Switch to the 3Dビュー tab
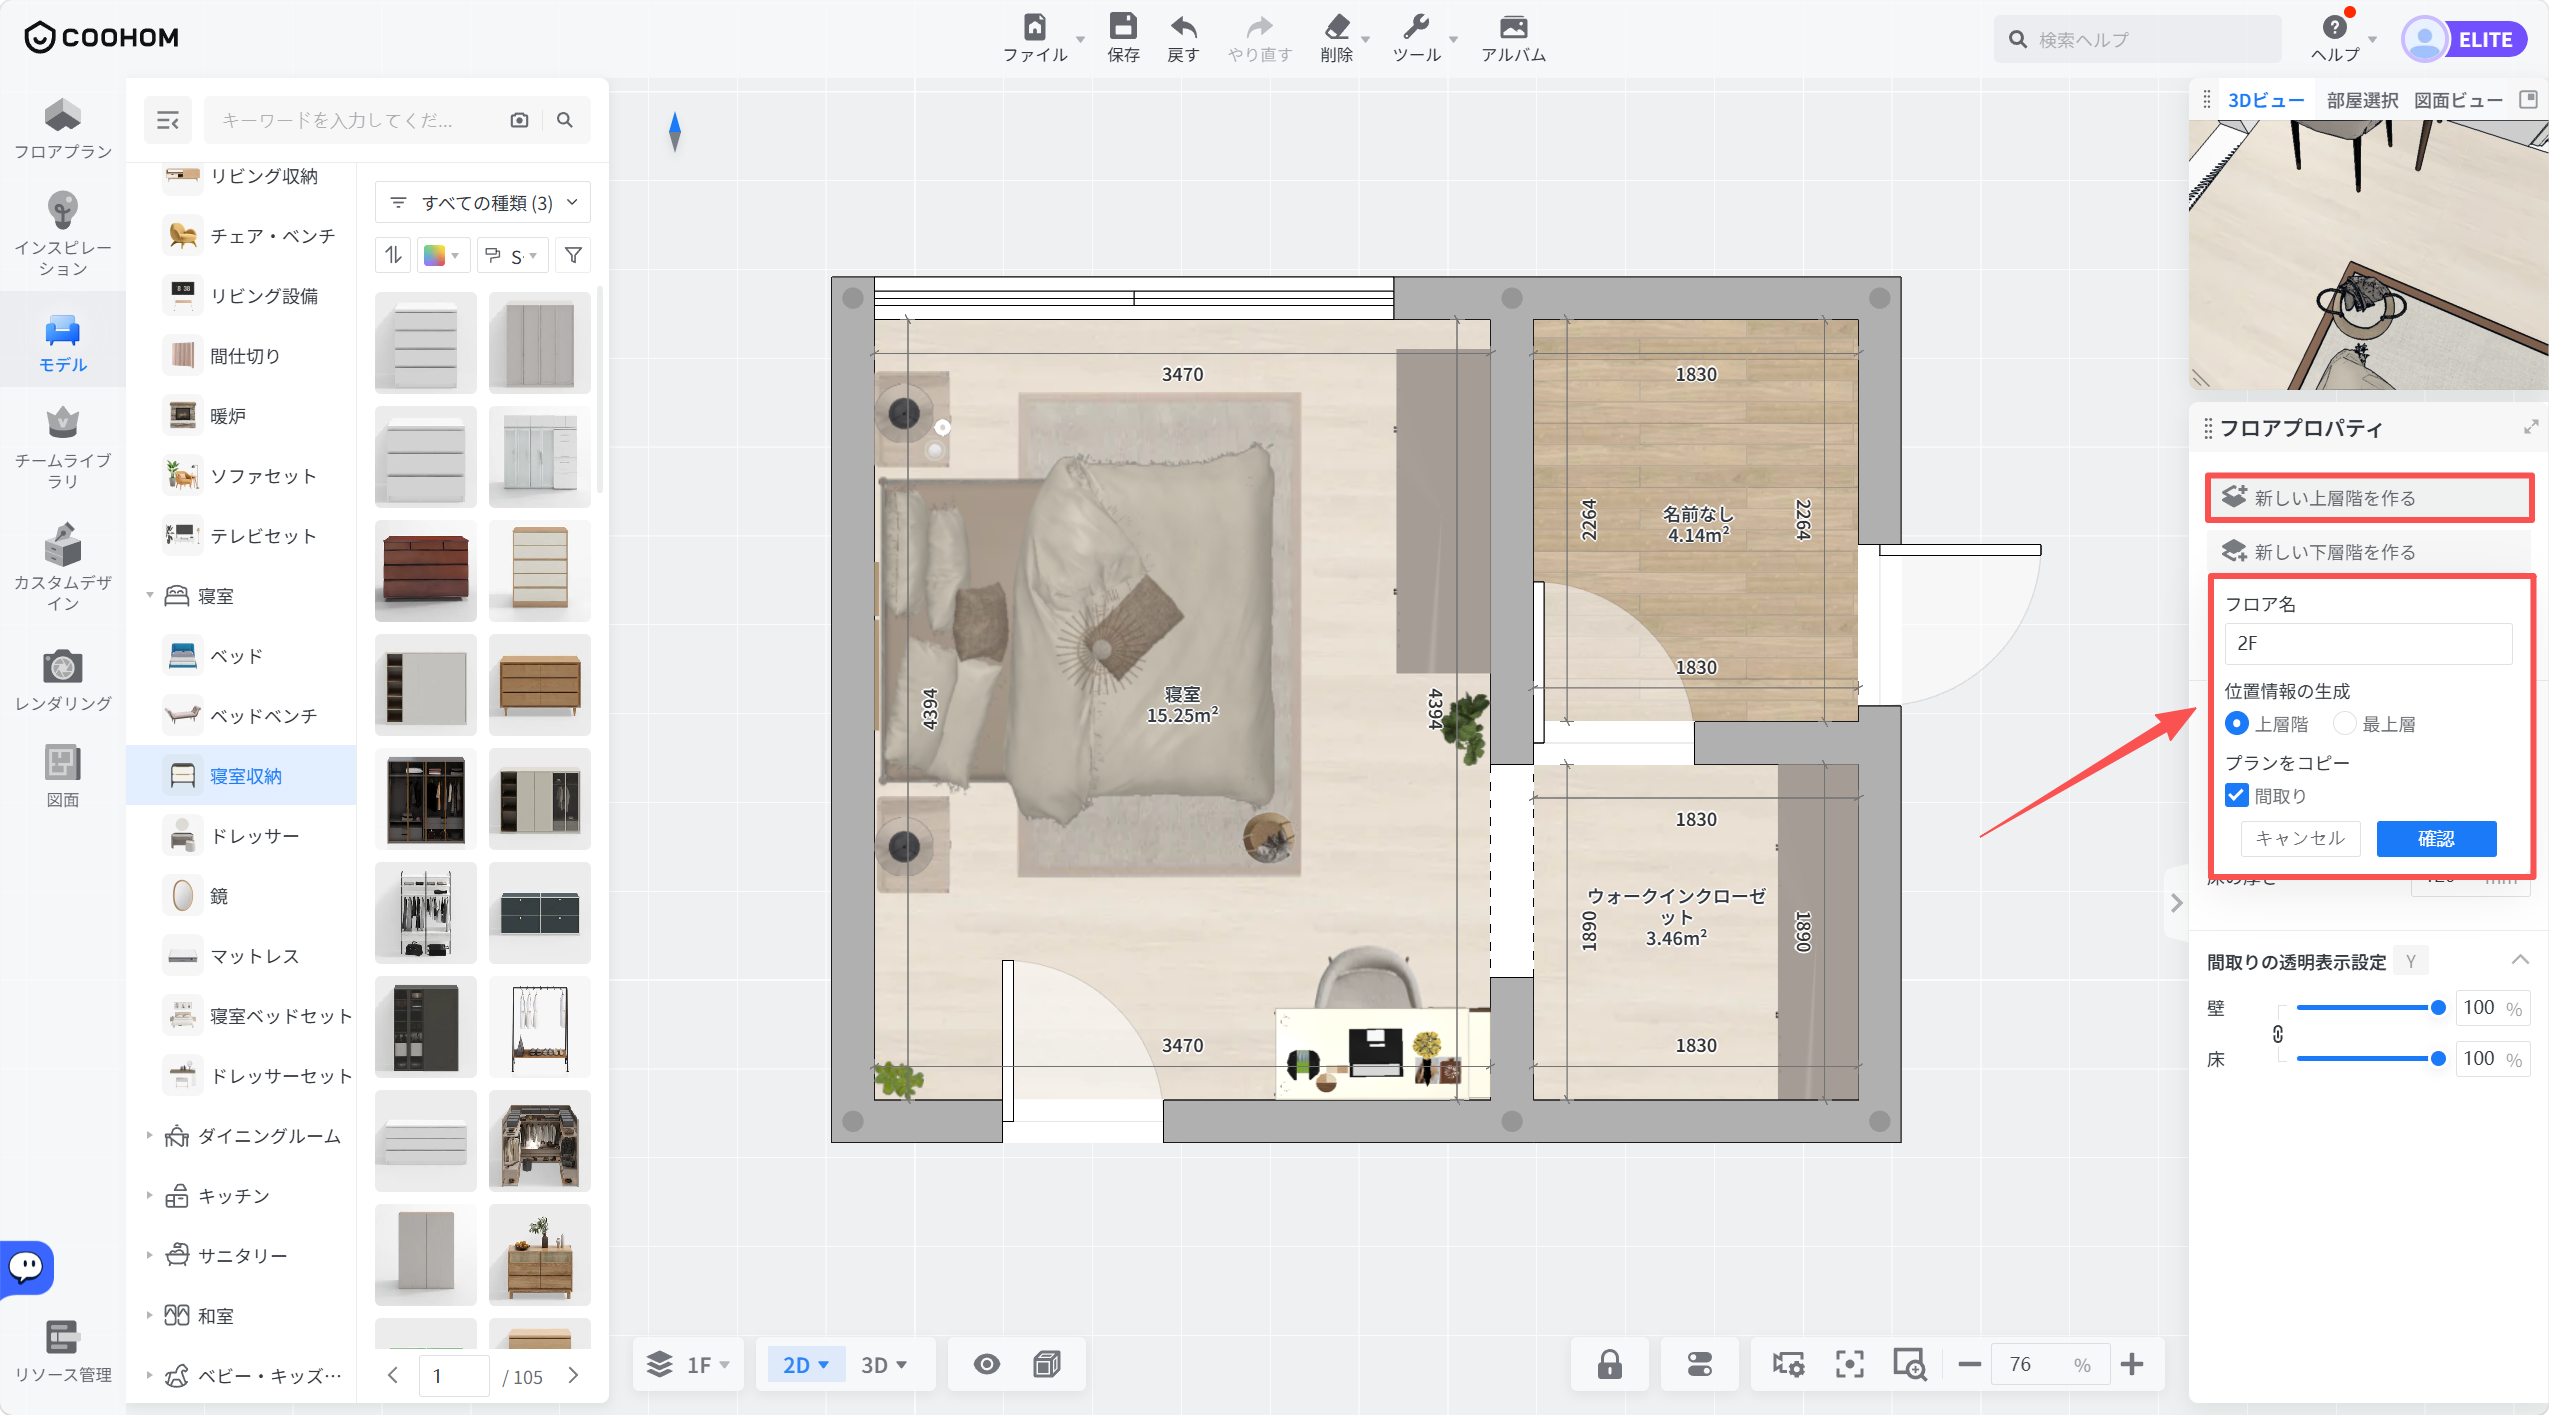Image resolution: width=2549 pixels, height=1415 pixels. pyautogui.click(x=2265, y=100)
